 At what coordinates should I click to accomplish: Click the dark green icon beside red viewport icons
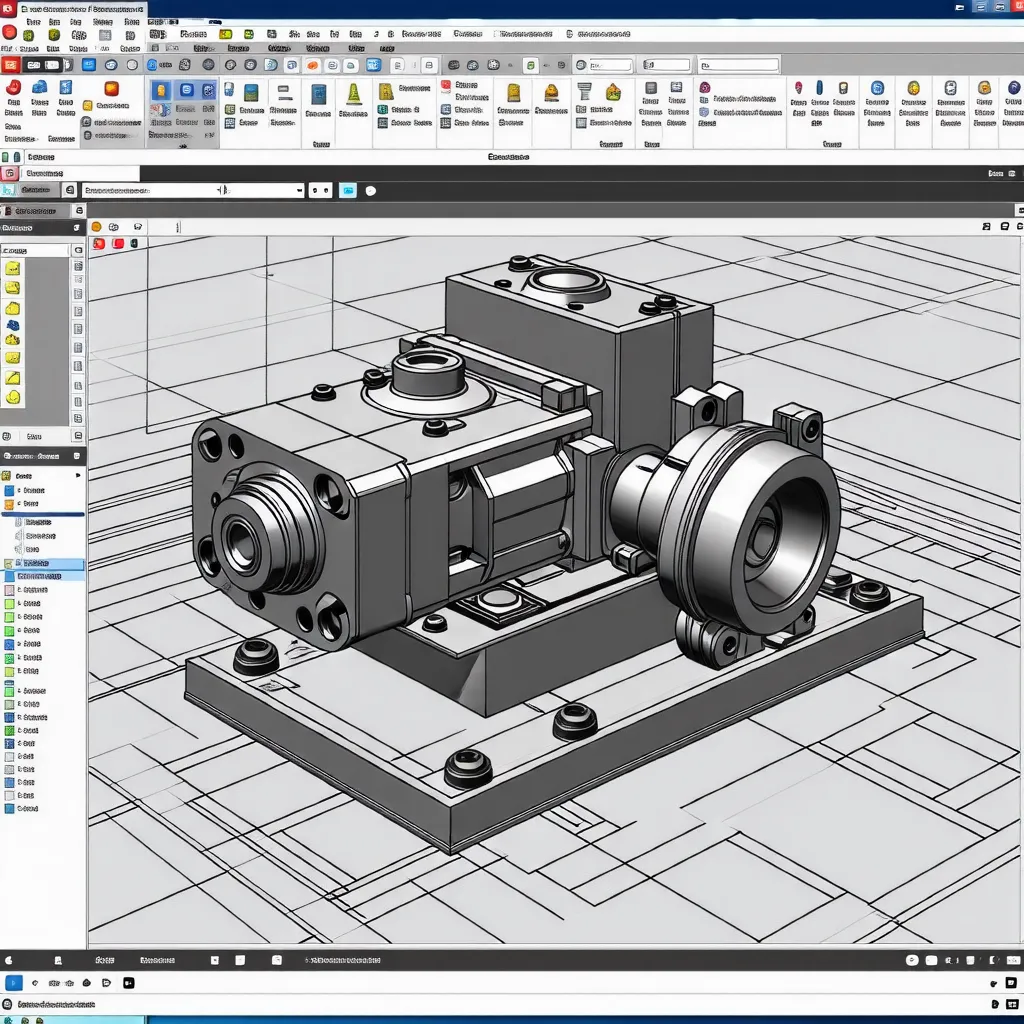coord(134,243)
